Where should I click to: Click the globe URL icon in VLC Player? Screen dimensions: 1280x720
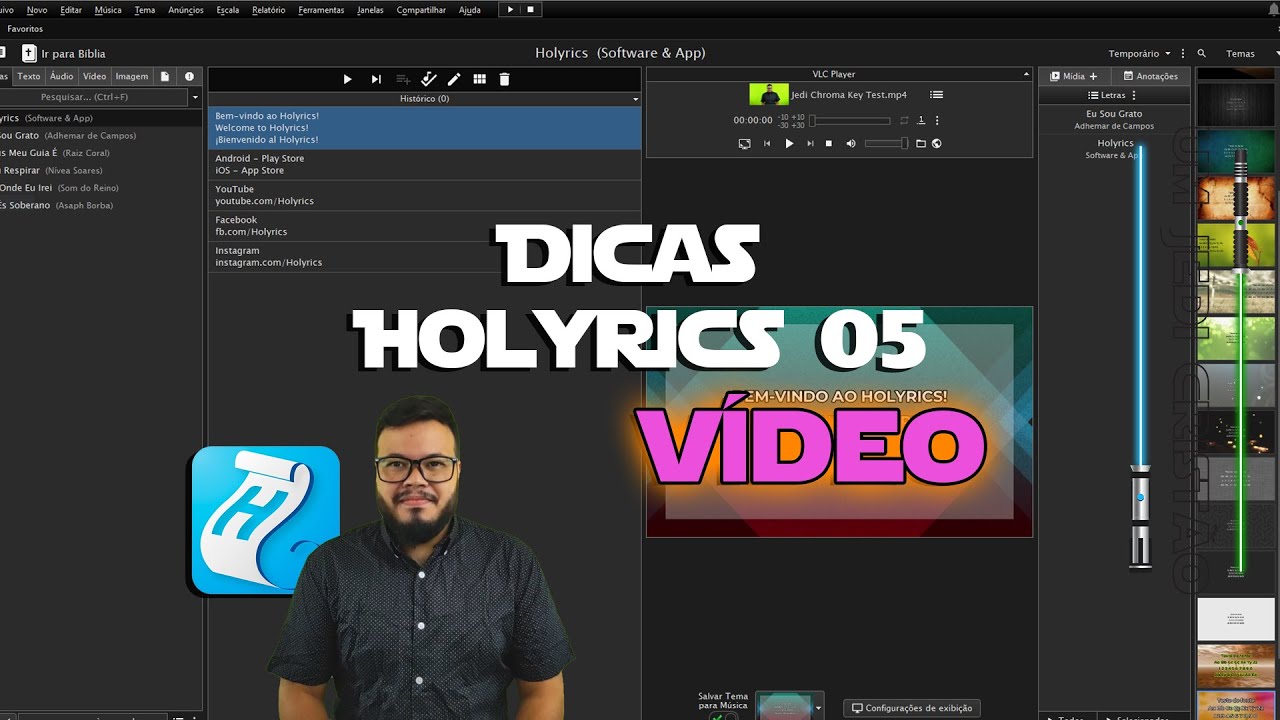[936, 144]
